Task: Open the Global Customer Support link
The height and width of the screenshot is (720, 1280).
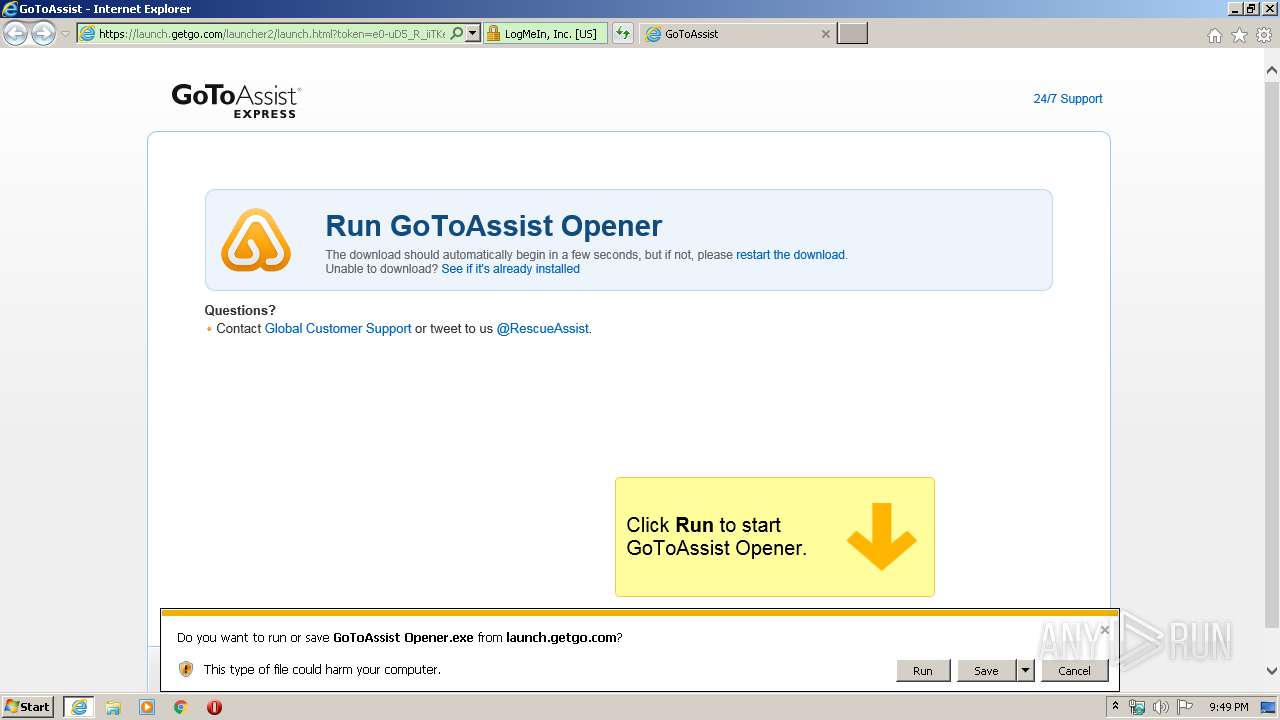Action: point(338,328)
